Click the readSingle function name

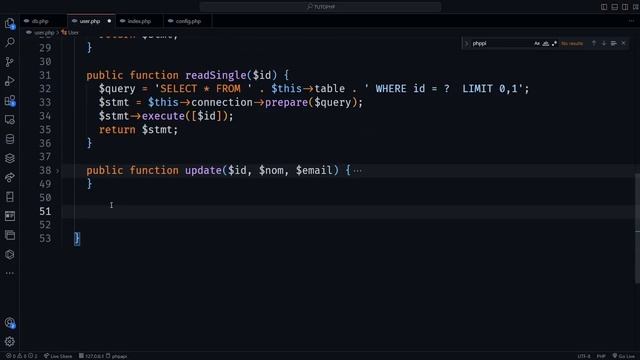click(216, 76)
